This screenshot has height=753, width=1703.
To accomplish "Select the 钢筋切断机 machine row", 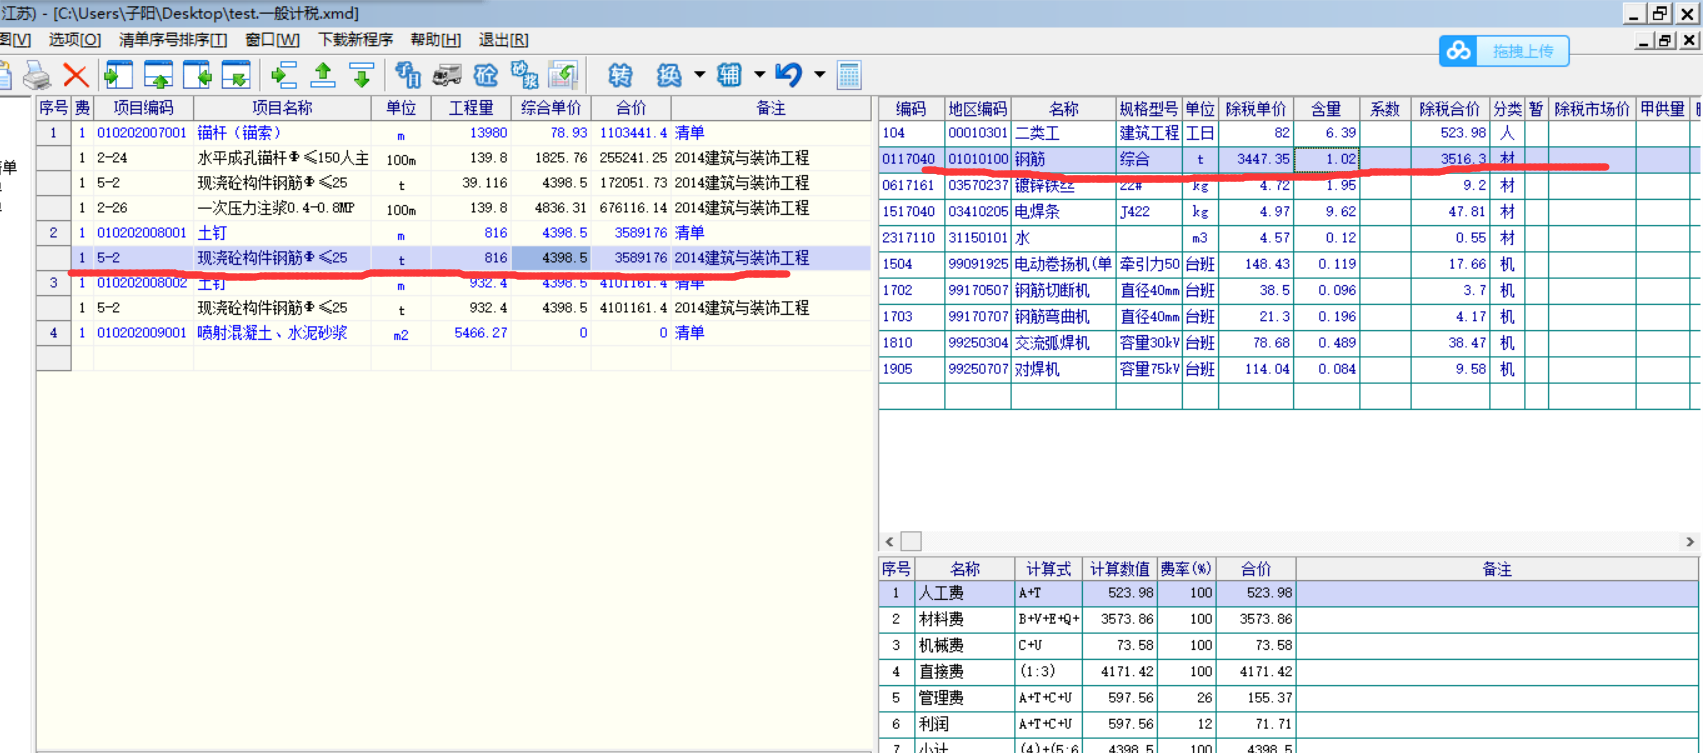I will click(x=1289, y=290).
